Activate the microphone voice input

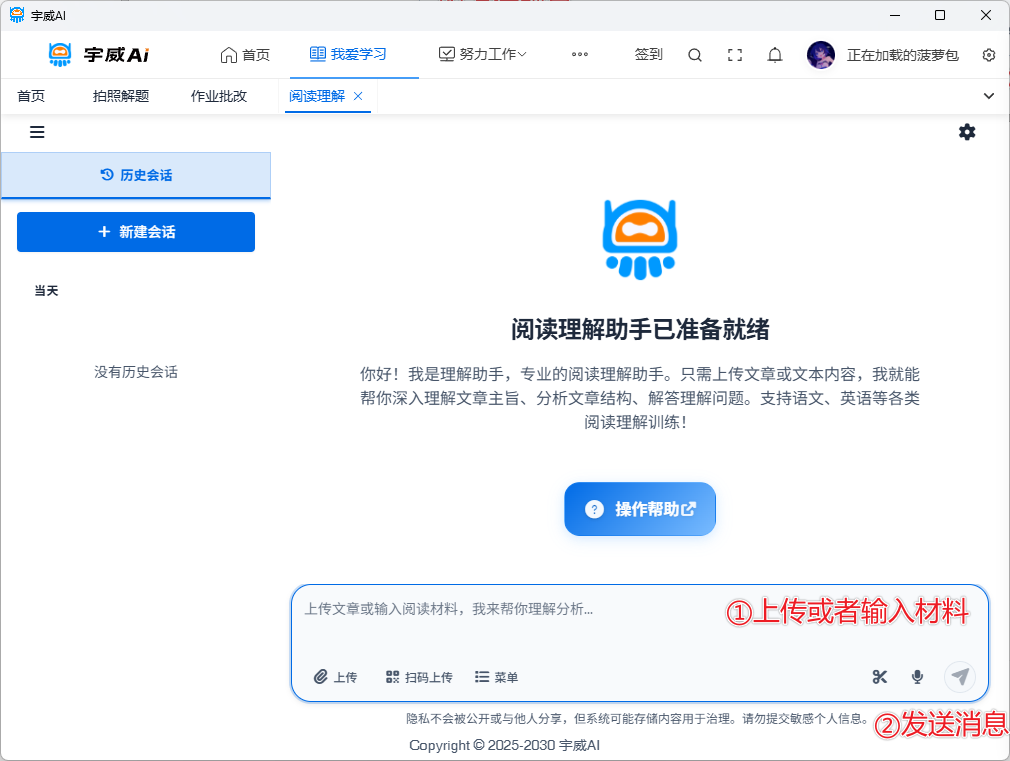917,677
